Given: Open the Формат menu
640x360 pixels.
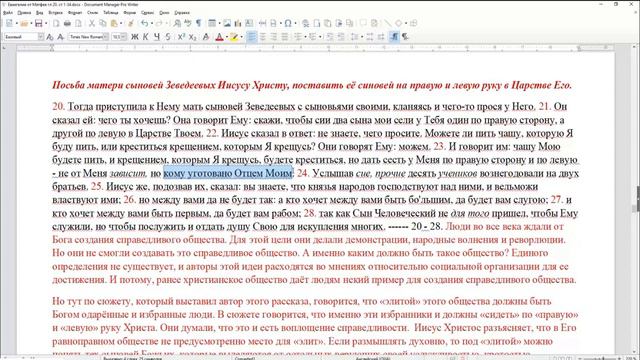Looking at the screenshot, I should (75, 13).
